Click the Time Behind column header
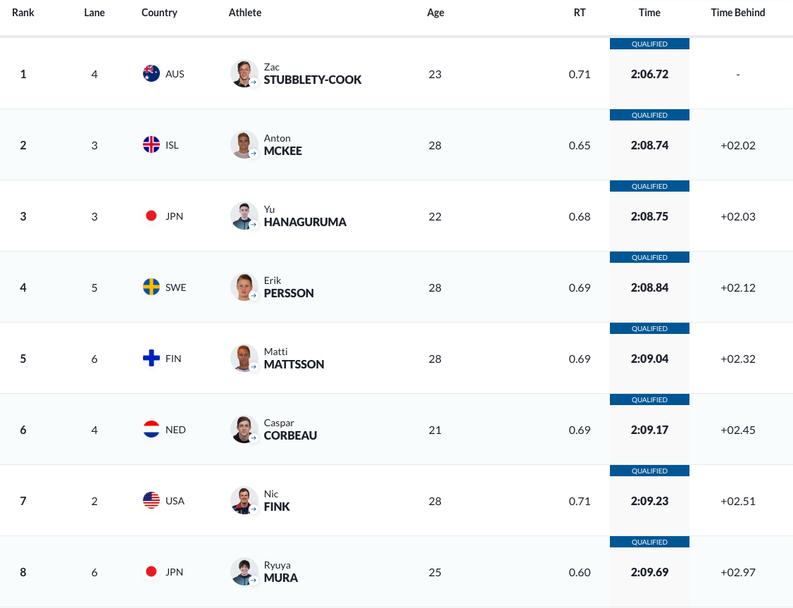 point(737,13)
